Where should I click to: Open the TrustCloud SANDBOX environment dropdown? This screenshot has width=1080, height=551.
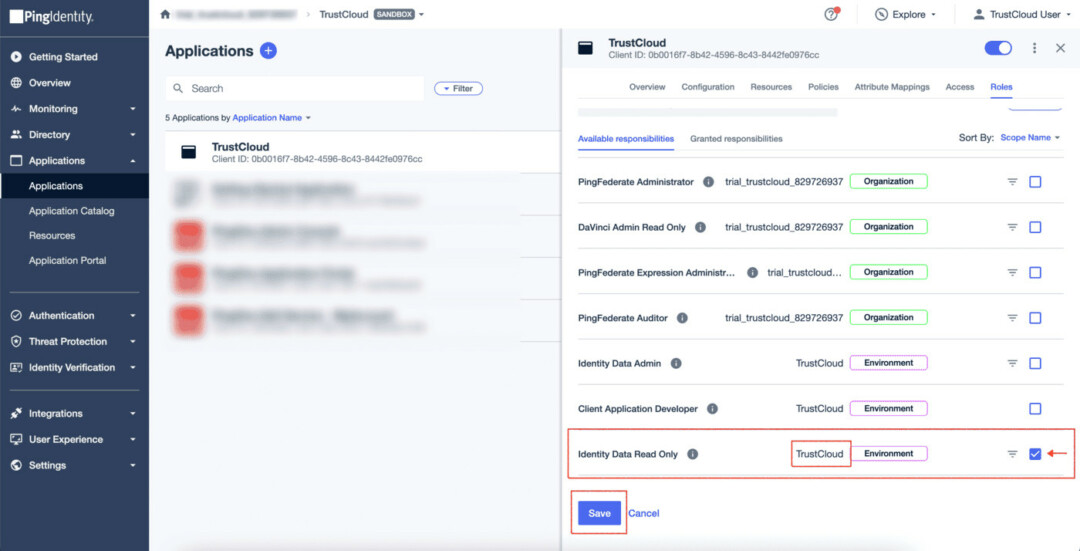[372, 14]
